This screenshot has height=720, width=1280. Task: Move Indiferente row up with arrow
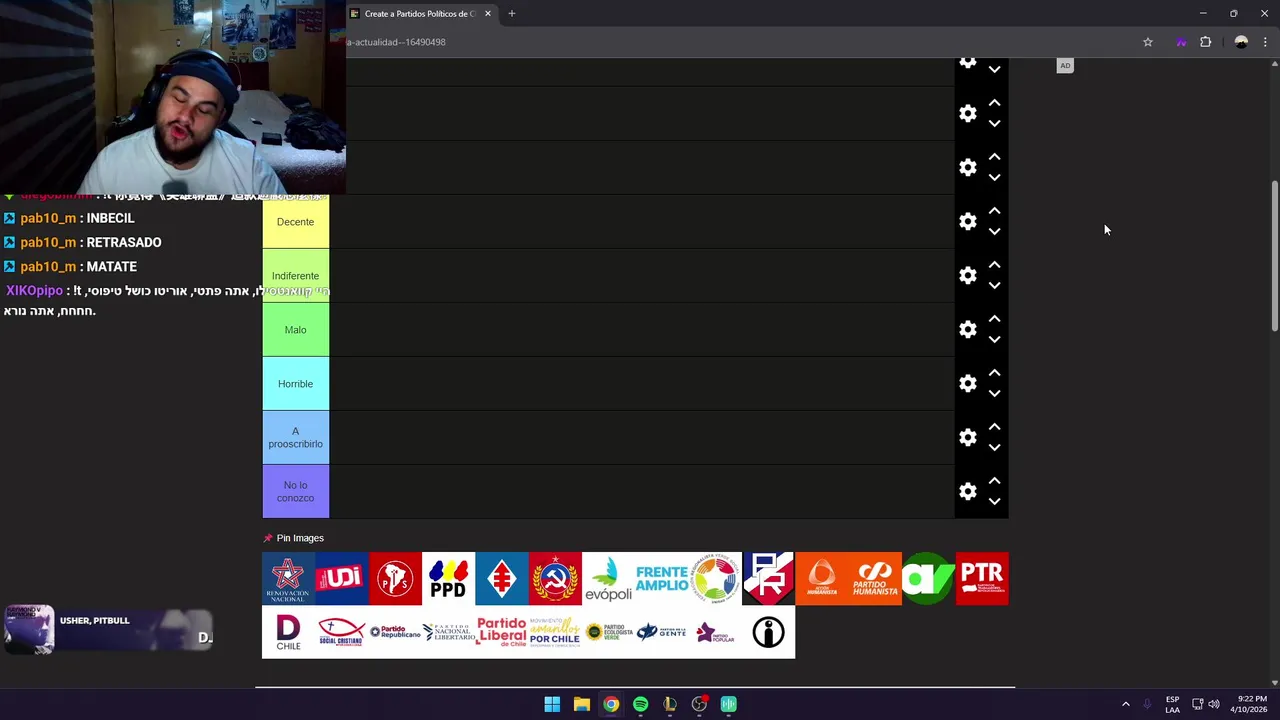994,265
